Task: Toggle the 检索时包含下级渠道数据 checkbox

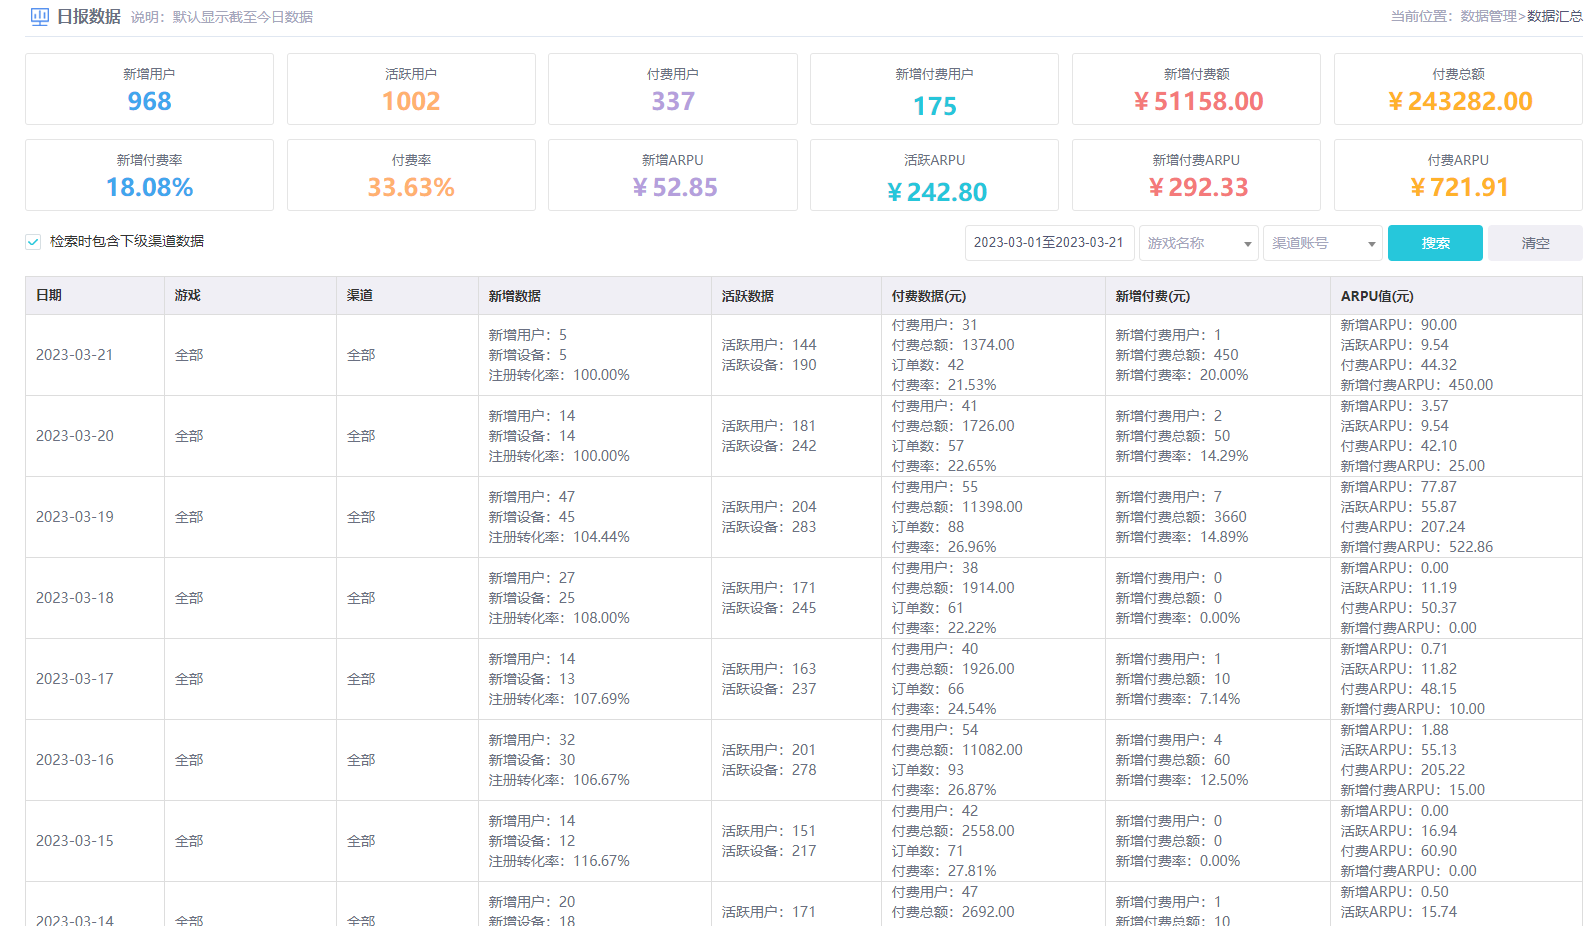Action: pyautogui.click(x=33, y=242)
